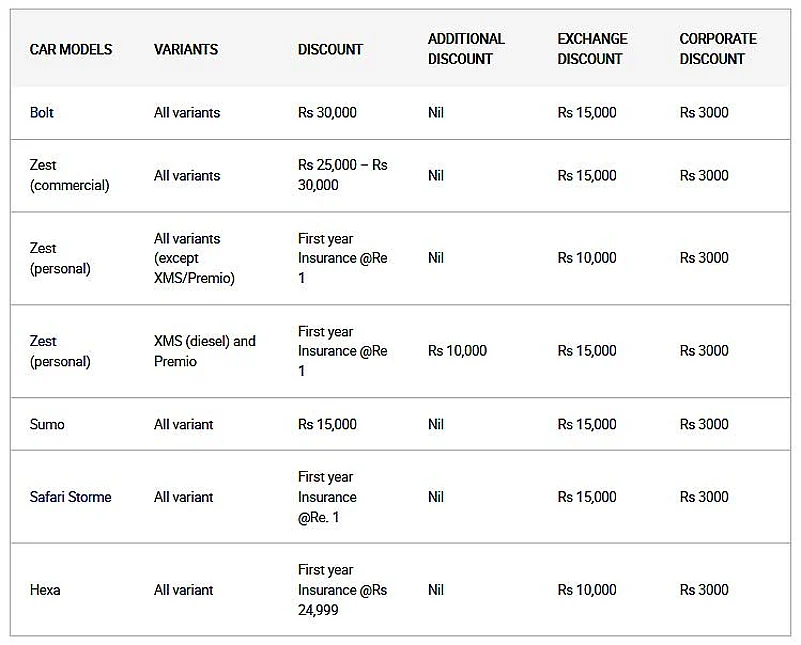Click the Bolt car model link

[42, 113]
